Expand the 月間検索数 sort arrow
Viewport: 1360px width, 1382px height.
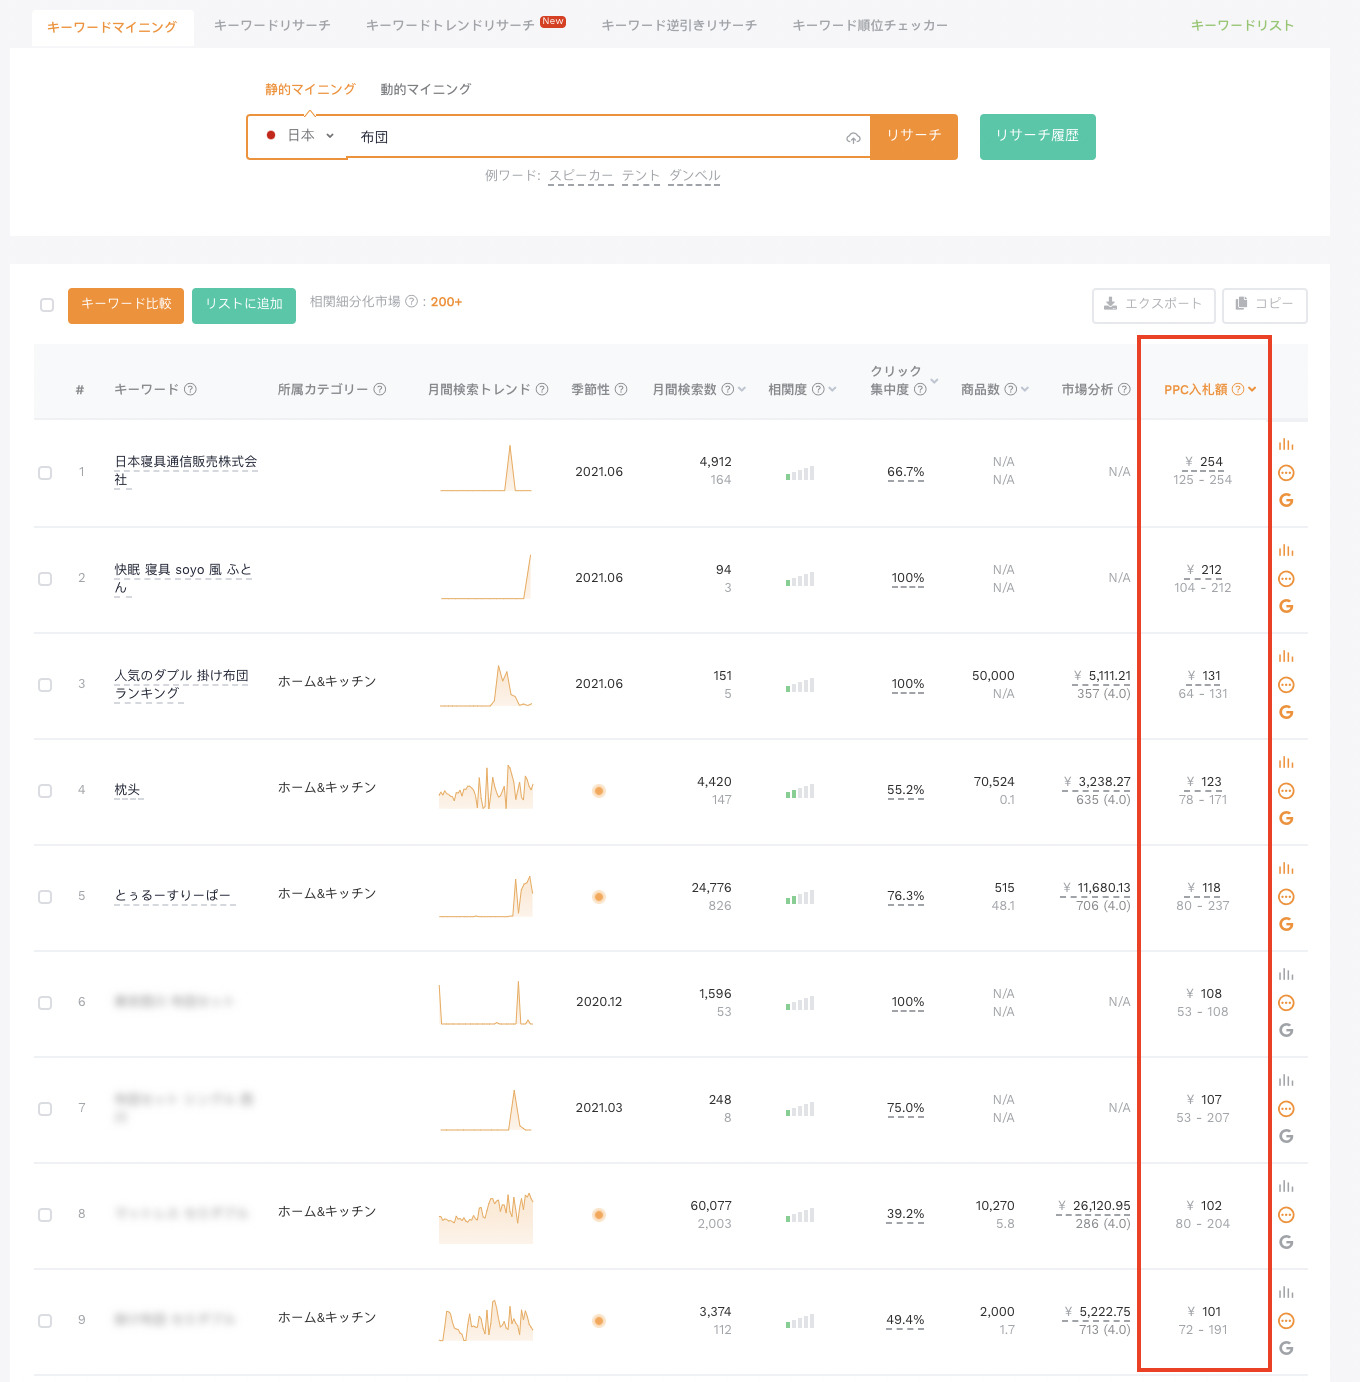742,390
